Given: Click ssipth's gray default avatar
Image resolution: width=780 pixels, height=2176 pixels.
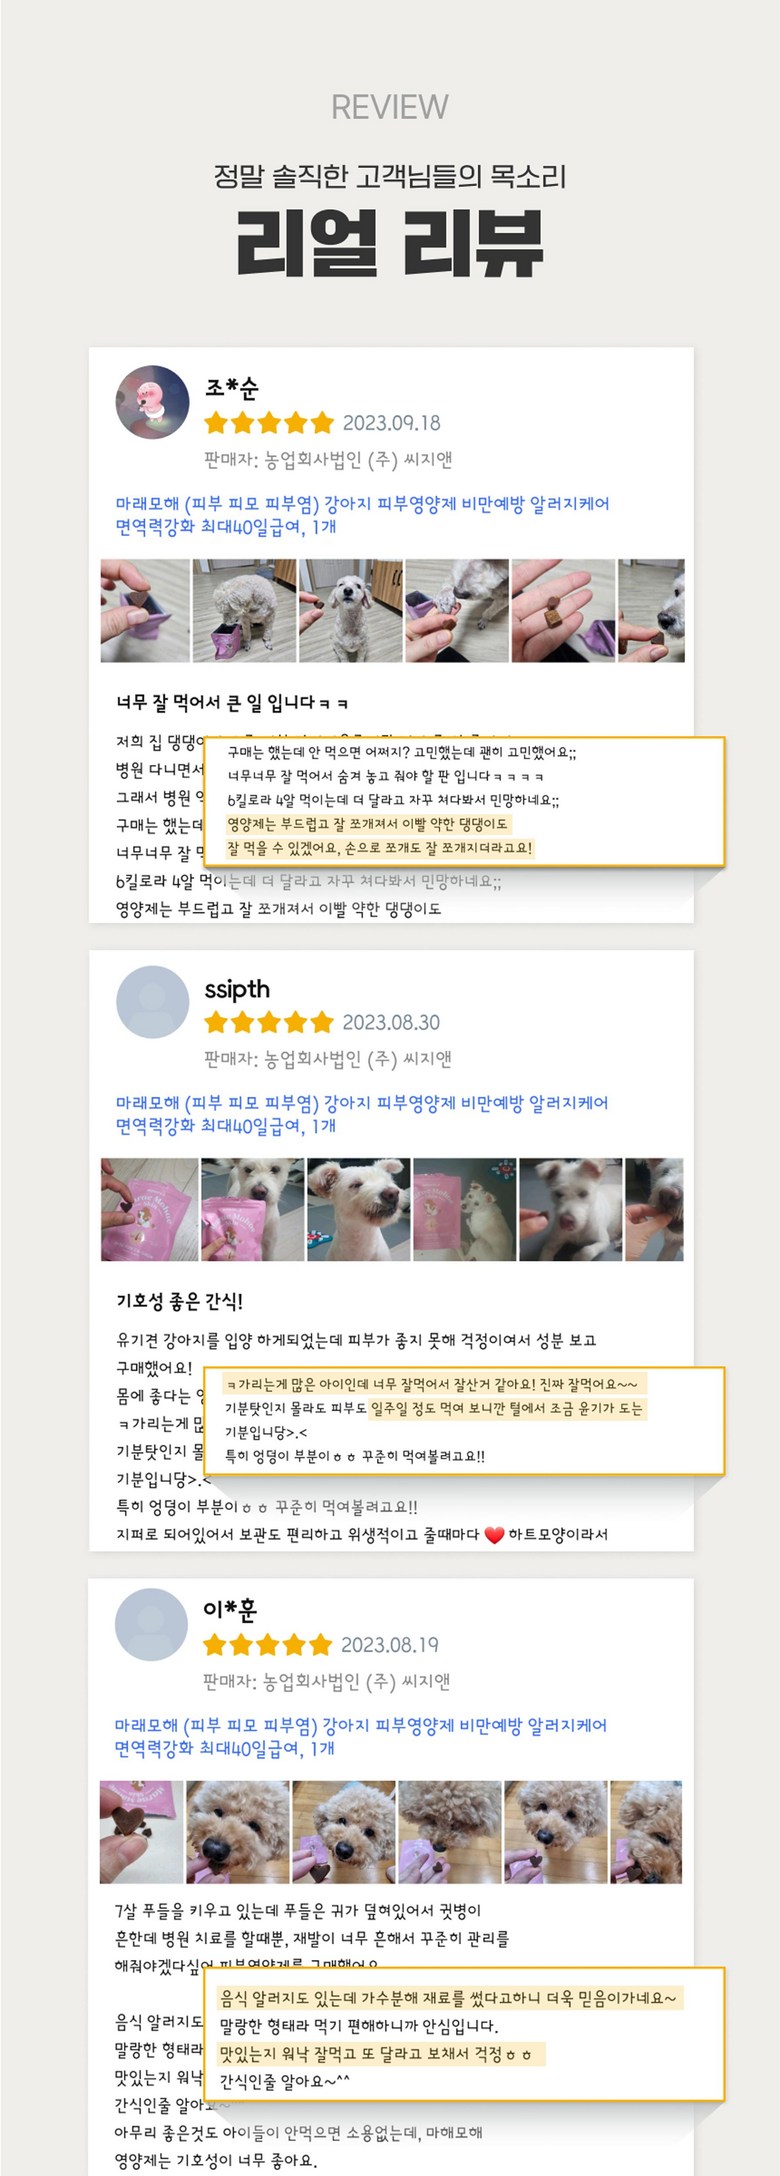Looking at the screenshot, I should click(153, 1002).
